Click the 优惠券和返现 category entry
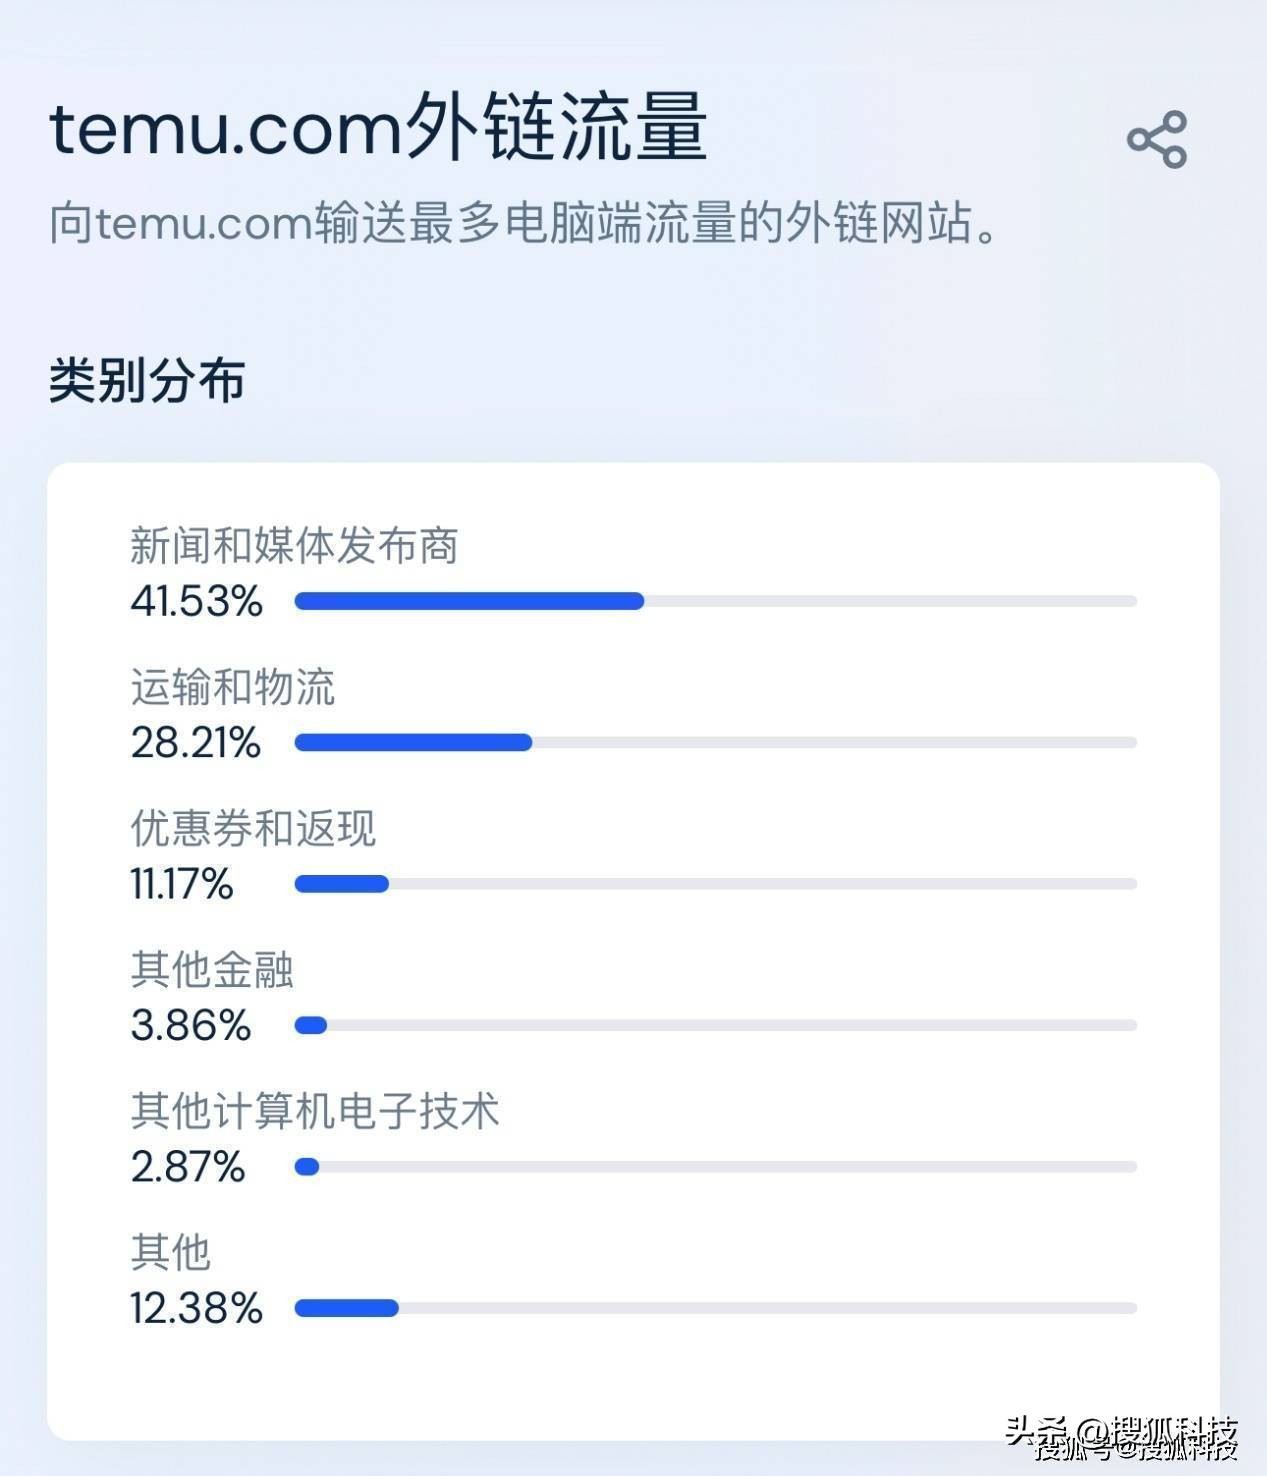 [x=254, y=828]
